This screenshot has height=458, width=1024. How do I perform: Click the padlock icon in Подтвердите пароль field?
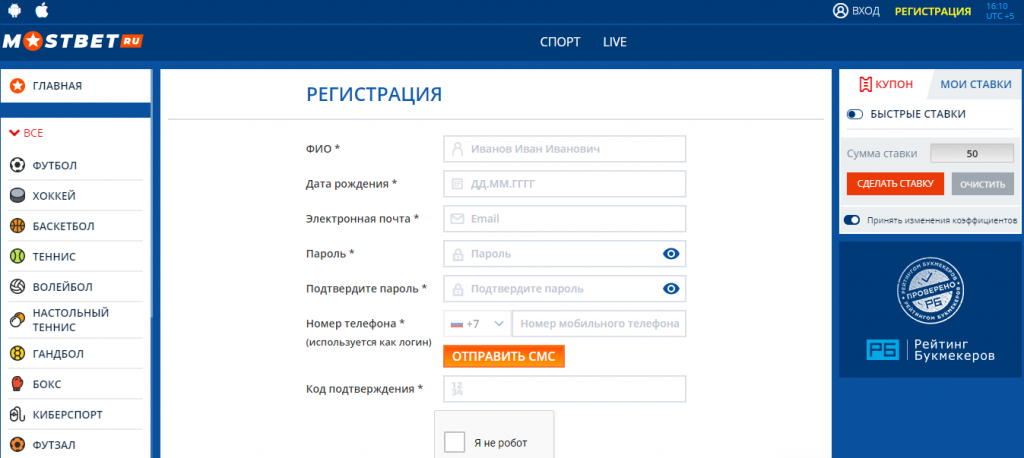click(457, 289)
